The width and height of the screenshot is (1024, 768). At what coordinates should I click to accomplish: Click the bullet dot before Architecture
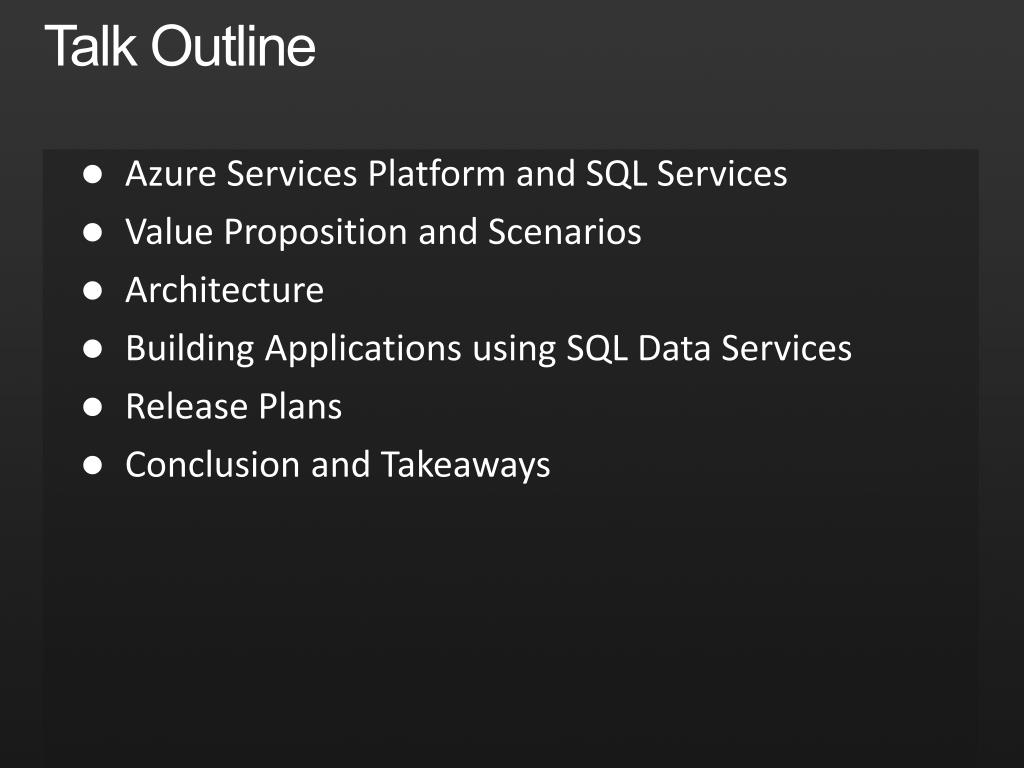(93, 290)
